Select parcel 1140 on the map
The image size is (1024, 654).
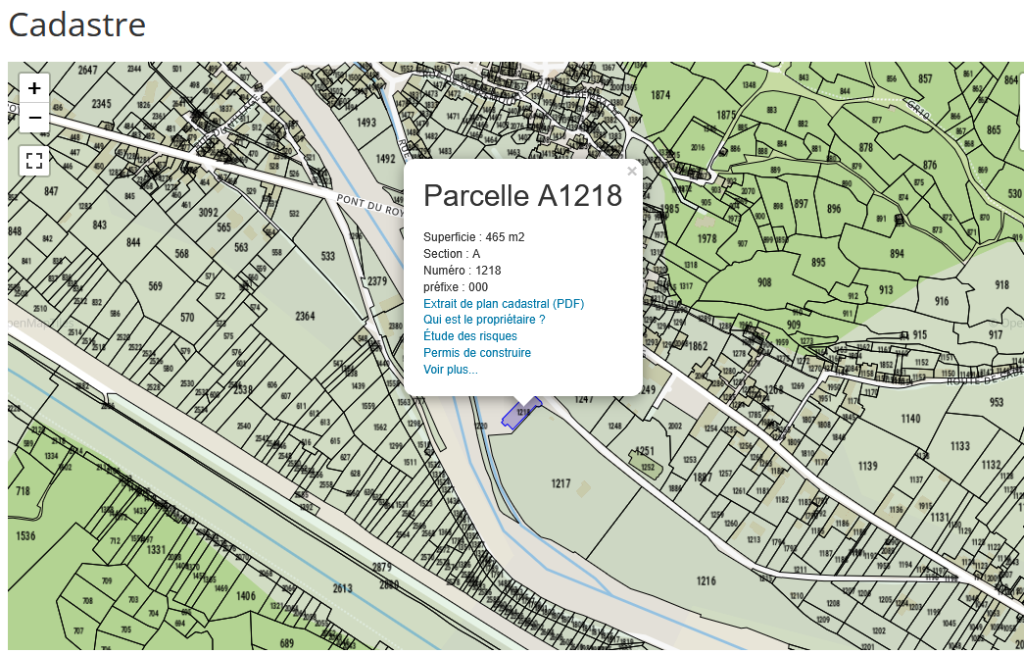pos(910,419)
